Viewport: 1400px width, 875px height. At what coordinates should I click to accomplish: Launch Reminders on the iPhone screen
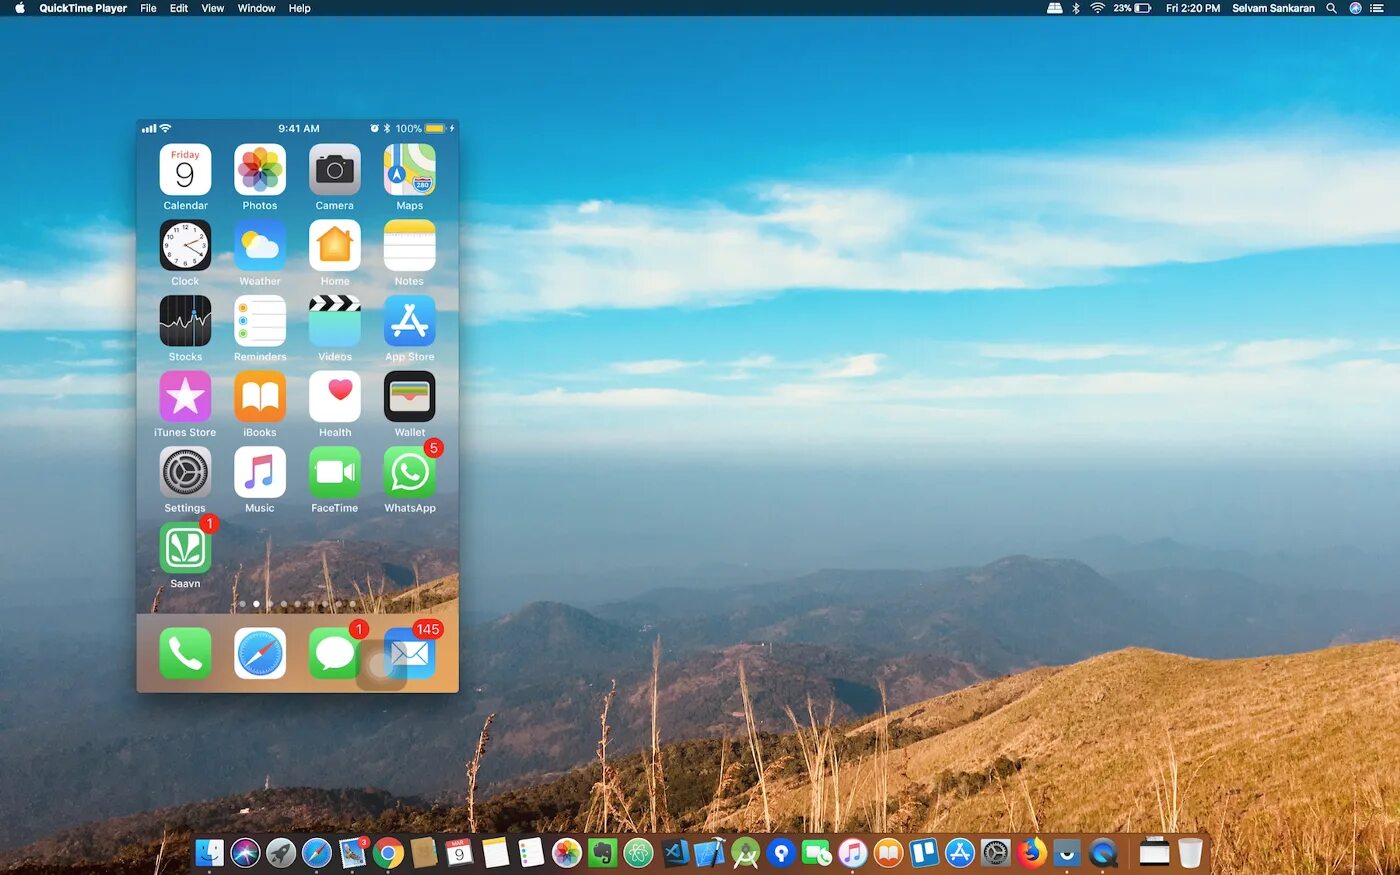(x=260, y=321)
